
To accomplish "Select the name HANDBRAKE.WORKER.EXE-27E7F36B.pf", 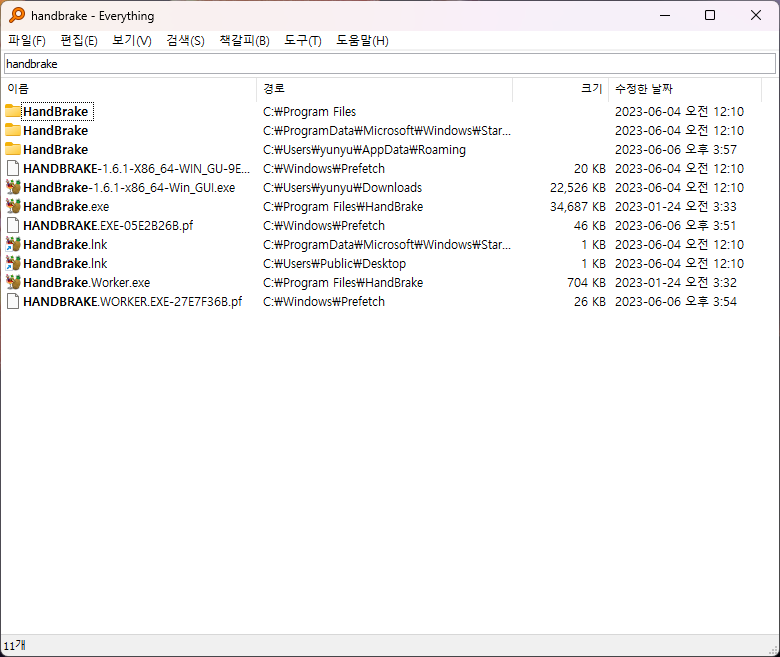I will pos(132,301).
